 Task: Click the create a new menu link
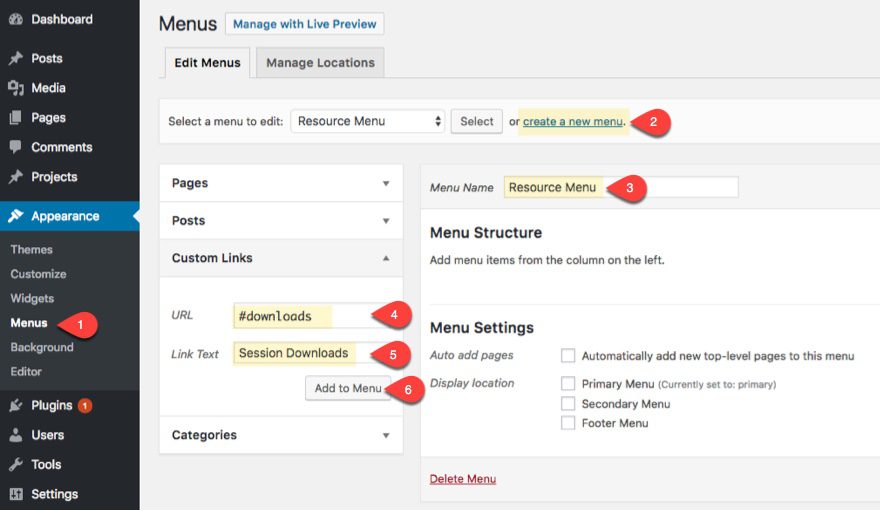pyautogui.click(x=572, y=122)
